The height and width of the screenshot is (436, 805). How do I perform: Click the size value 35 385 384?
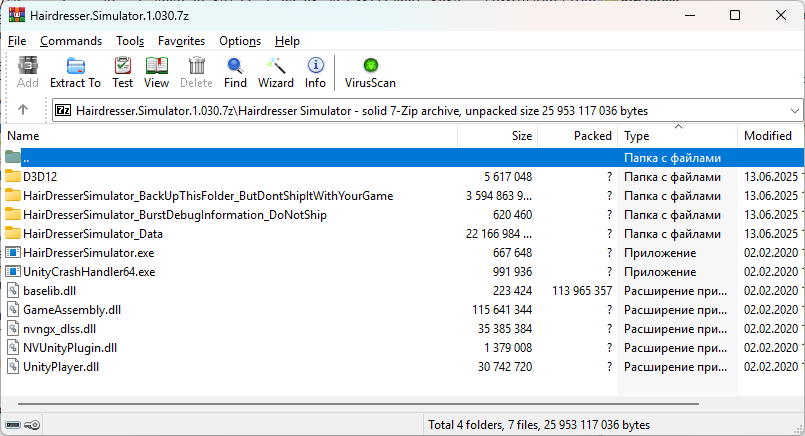[505, 329]
